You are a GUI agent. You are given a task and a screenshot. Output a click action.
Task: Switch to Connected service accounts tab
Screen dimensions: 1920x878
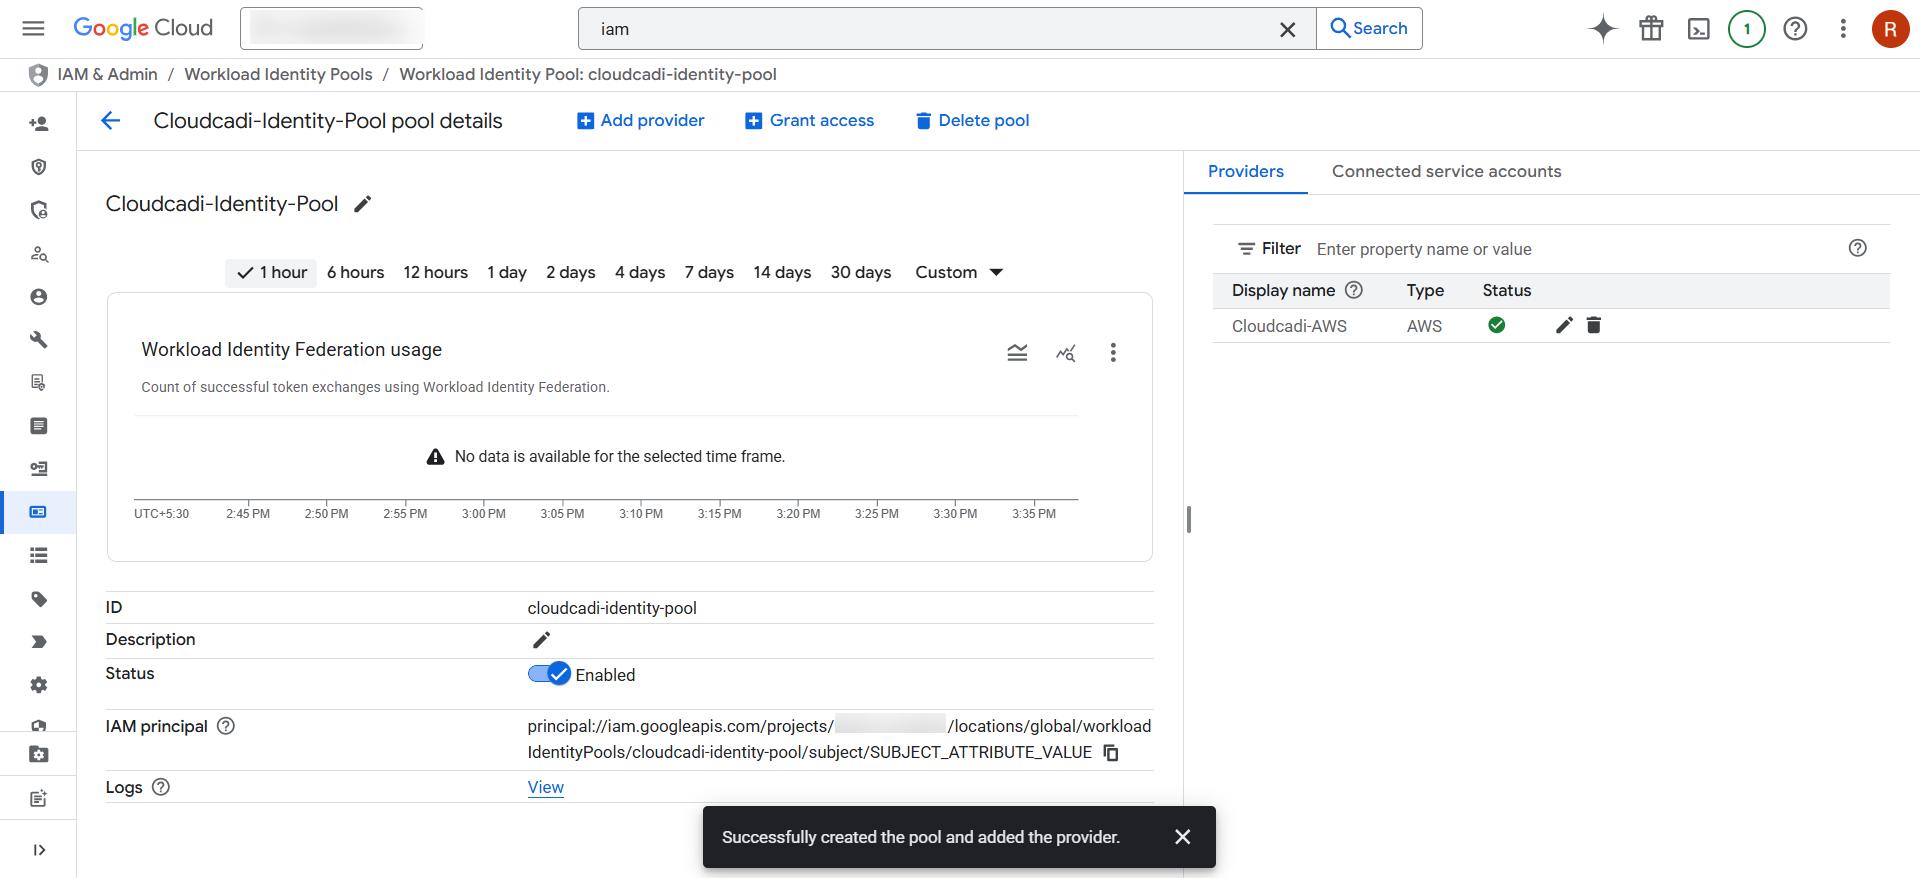[1446, 172]
